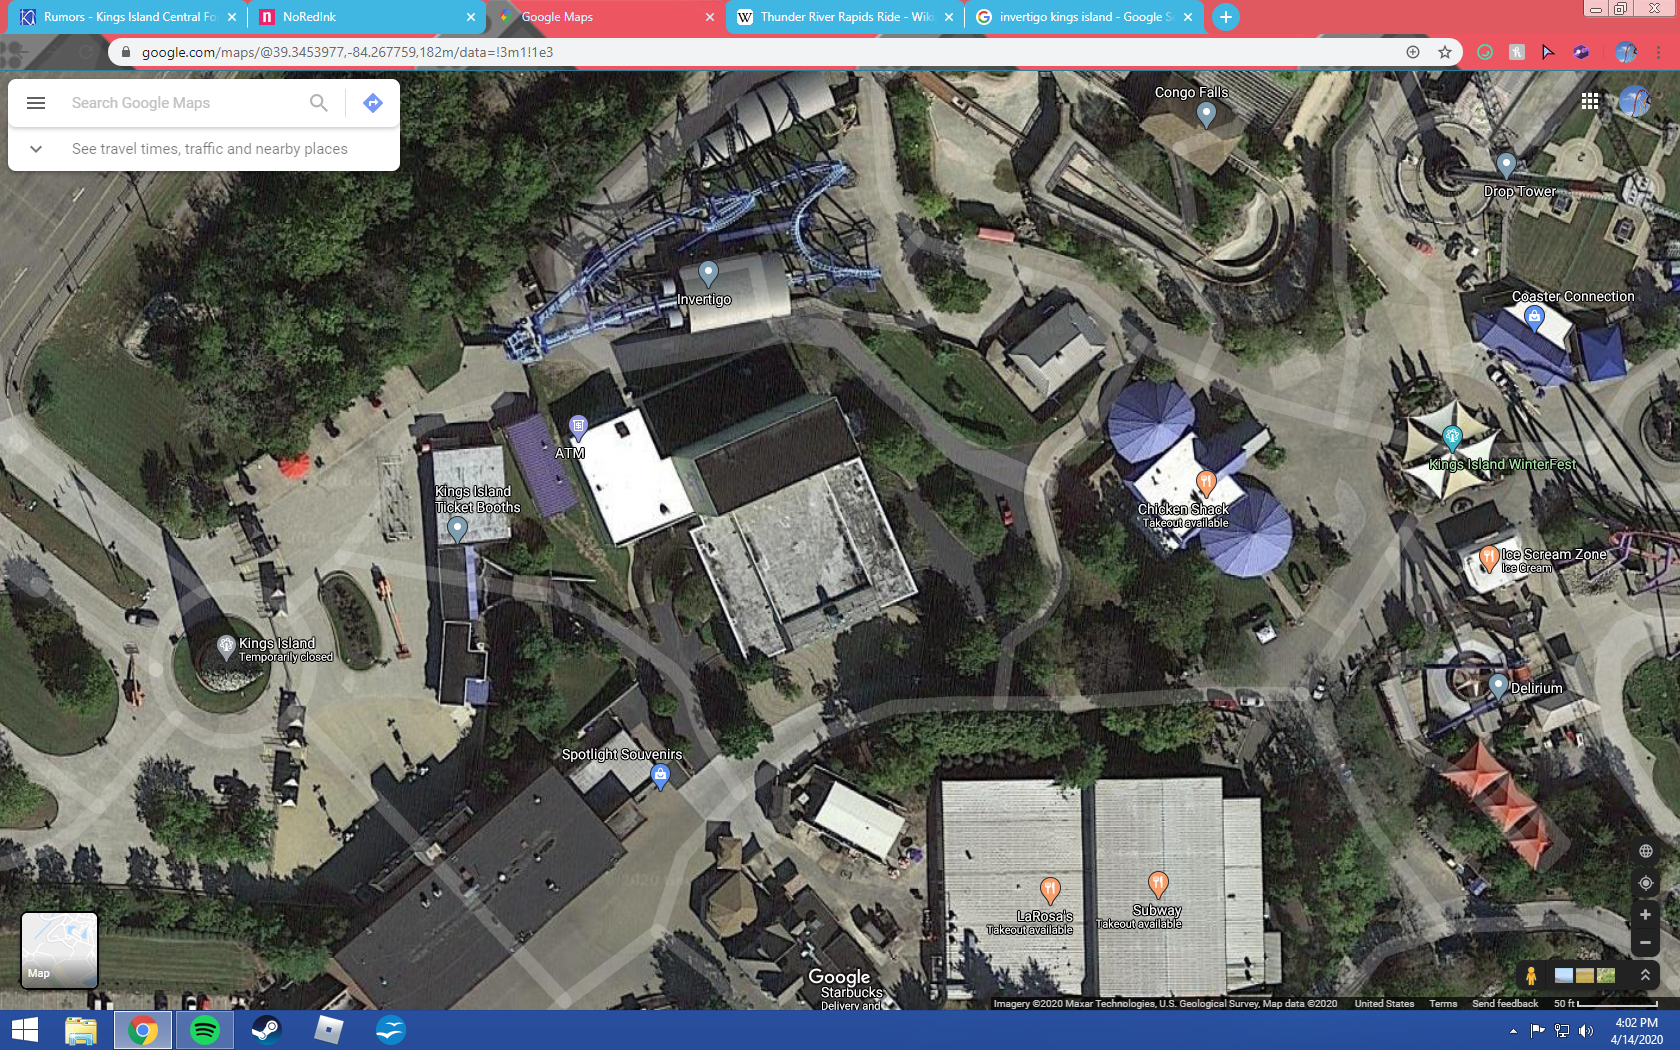Screen dimensions: 1680x1050
Task: Open the Windows Start menu
Action: click(24, 1030)
